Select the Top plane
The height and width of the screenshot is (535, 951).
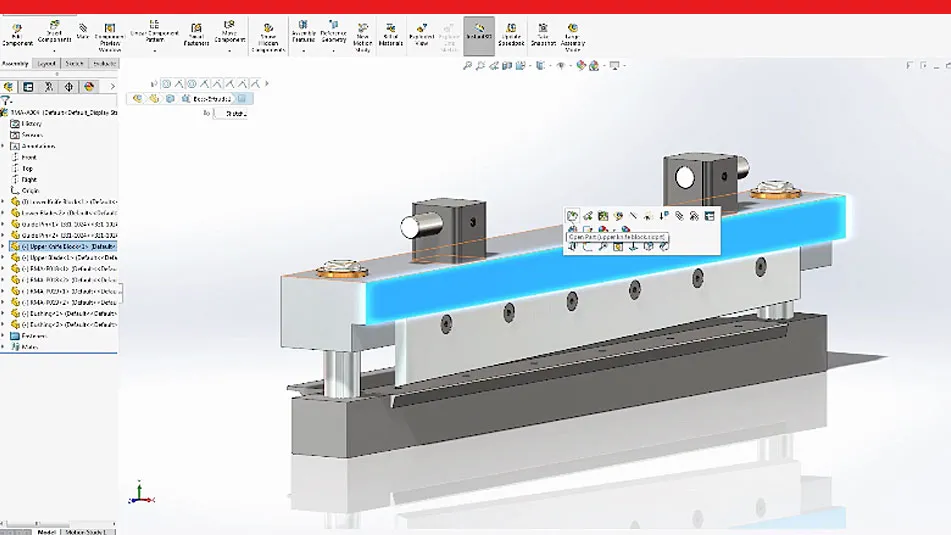point(22,169)
